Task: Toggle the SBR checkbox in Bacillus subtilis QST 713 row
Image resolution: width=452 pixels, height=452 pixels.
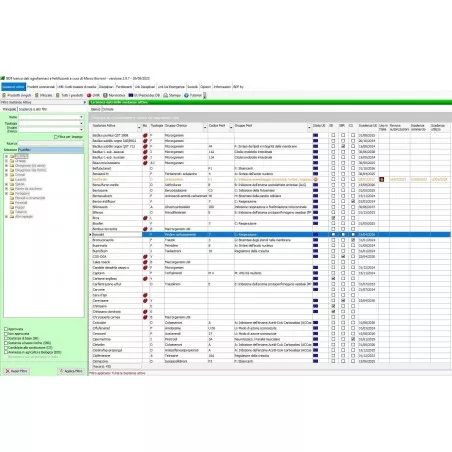Action: [x=343, y=146]
